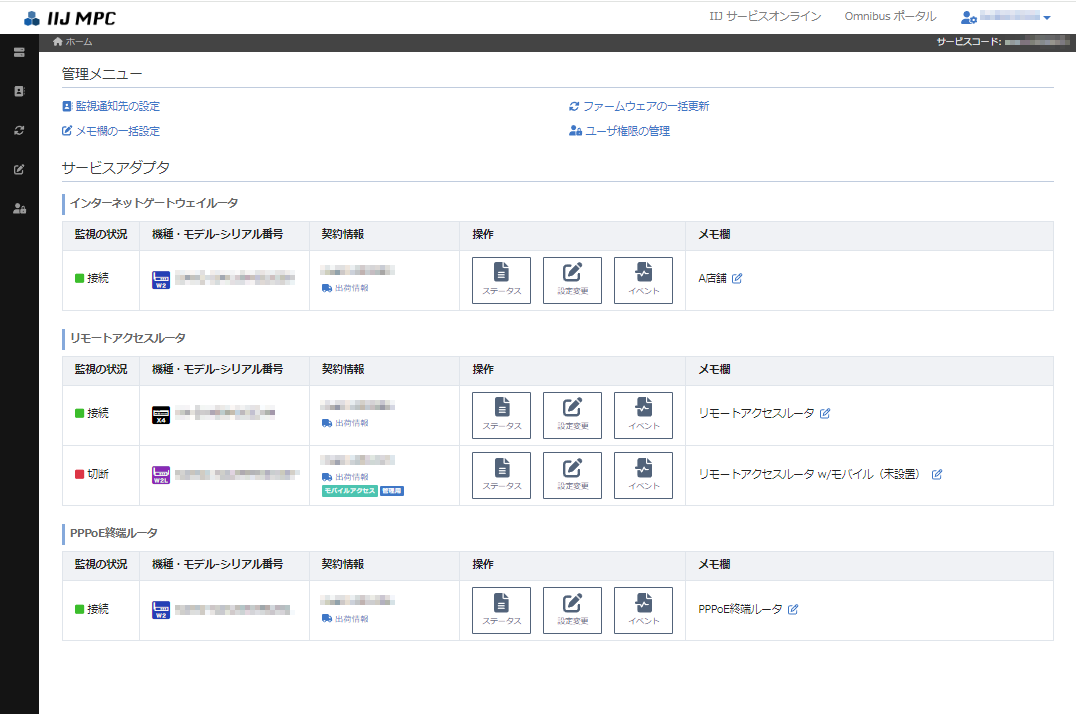1076x714 pixels.
Task: Open 監視通知先の設定 link
Action: [x=117, y=106]
